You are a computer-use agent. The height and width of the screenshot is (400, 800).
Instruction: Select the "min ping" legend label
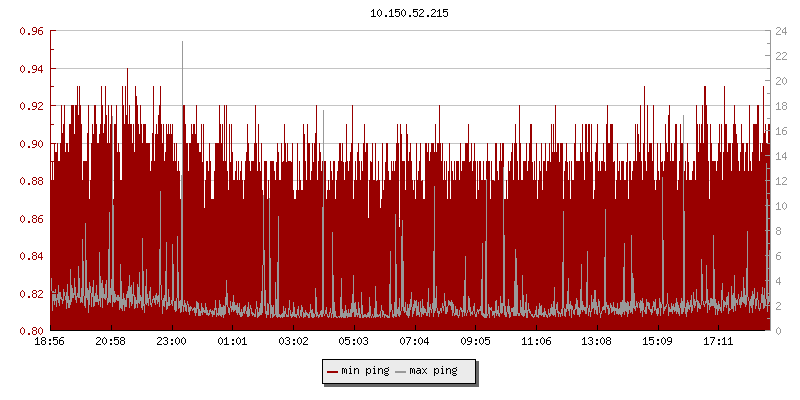[365, 371]
